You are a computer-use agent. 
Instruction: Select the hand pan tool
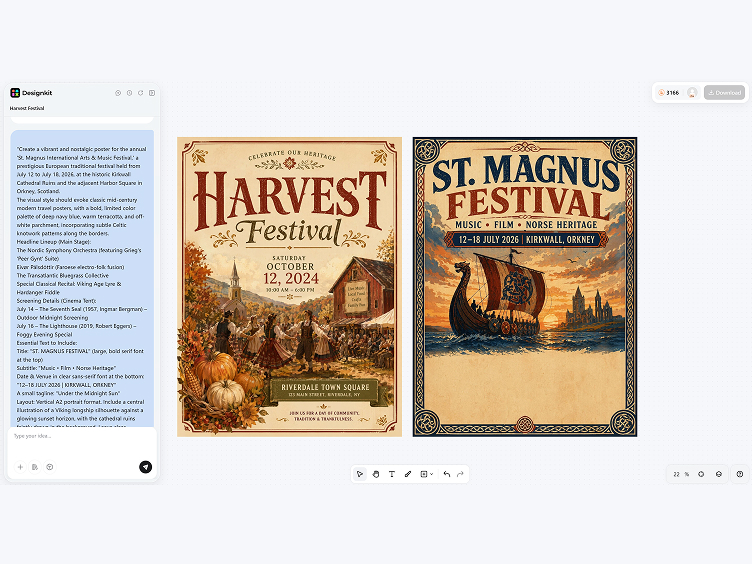(x=376, y=474)
